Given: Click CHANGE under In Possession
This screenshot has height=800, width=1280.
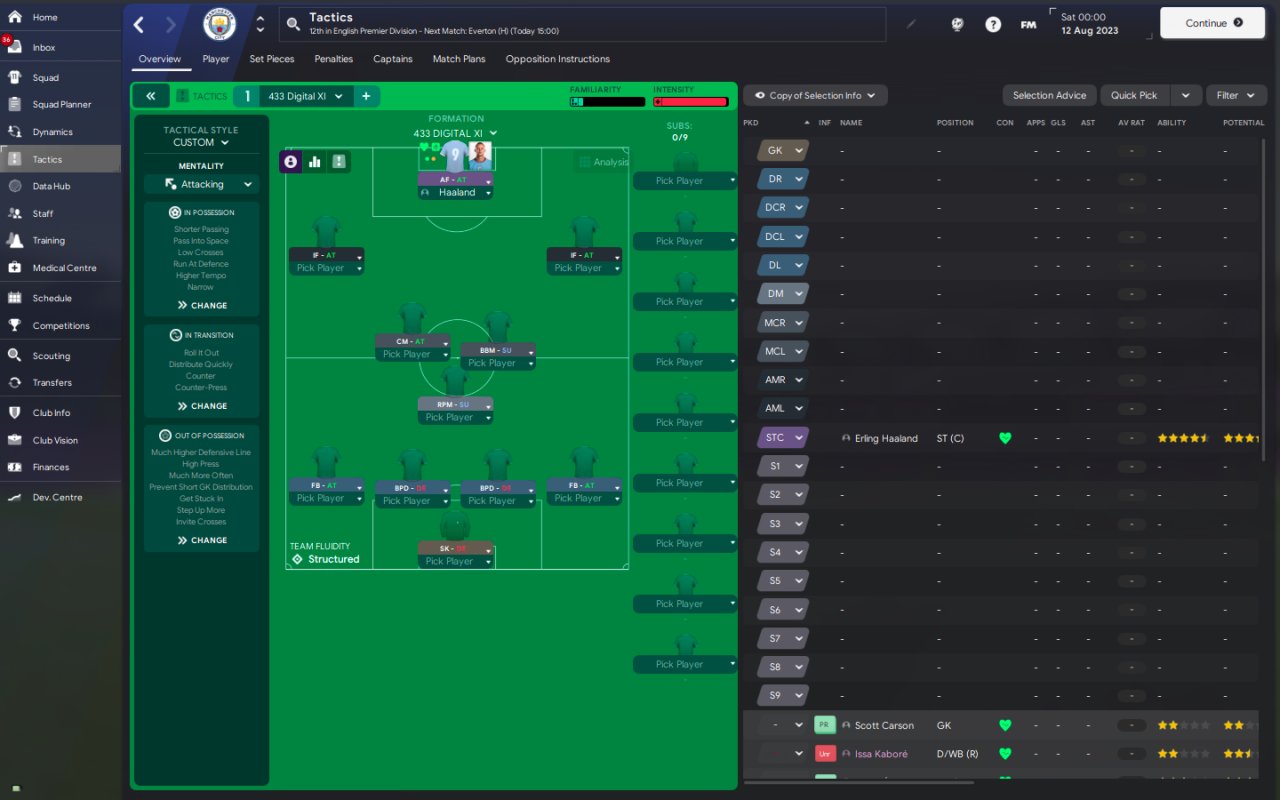Looking at the screenshot, I should (x=202, y=305).
